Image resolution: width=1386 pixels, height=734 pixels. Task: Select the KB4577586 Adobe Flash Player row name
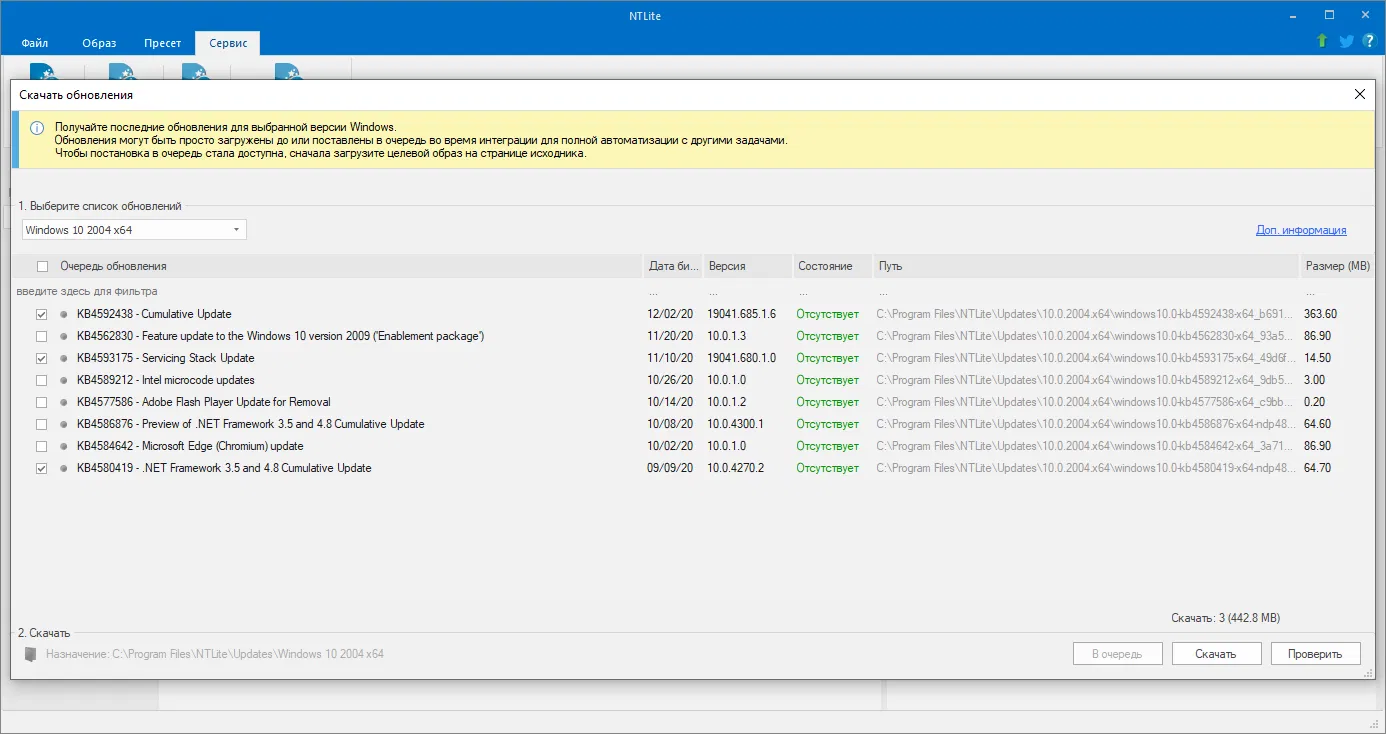[204, 402]
